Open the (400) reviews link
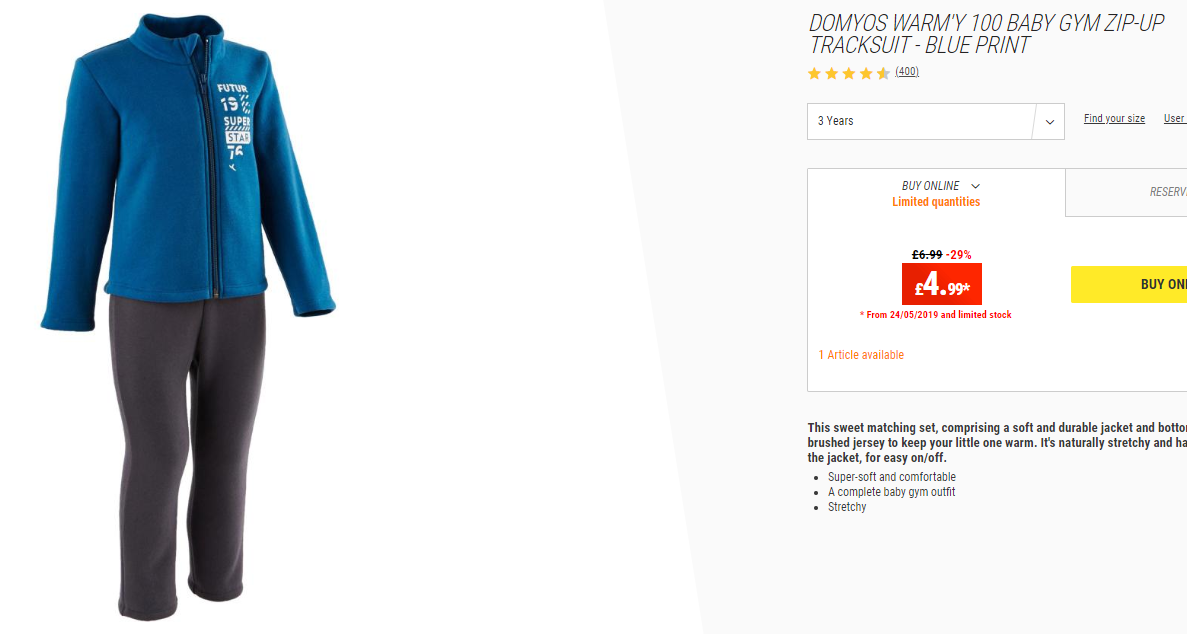1187x634 pixels. [907, 71]
